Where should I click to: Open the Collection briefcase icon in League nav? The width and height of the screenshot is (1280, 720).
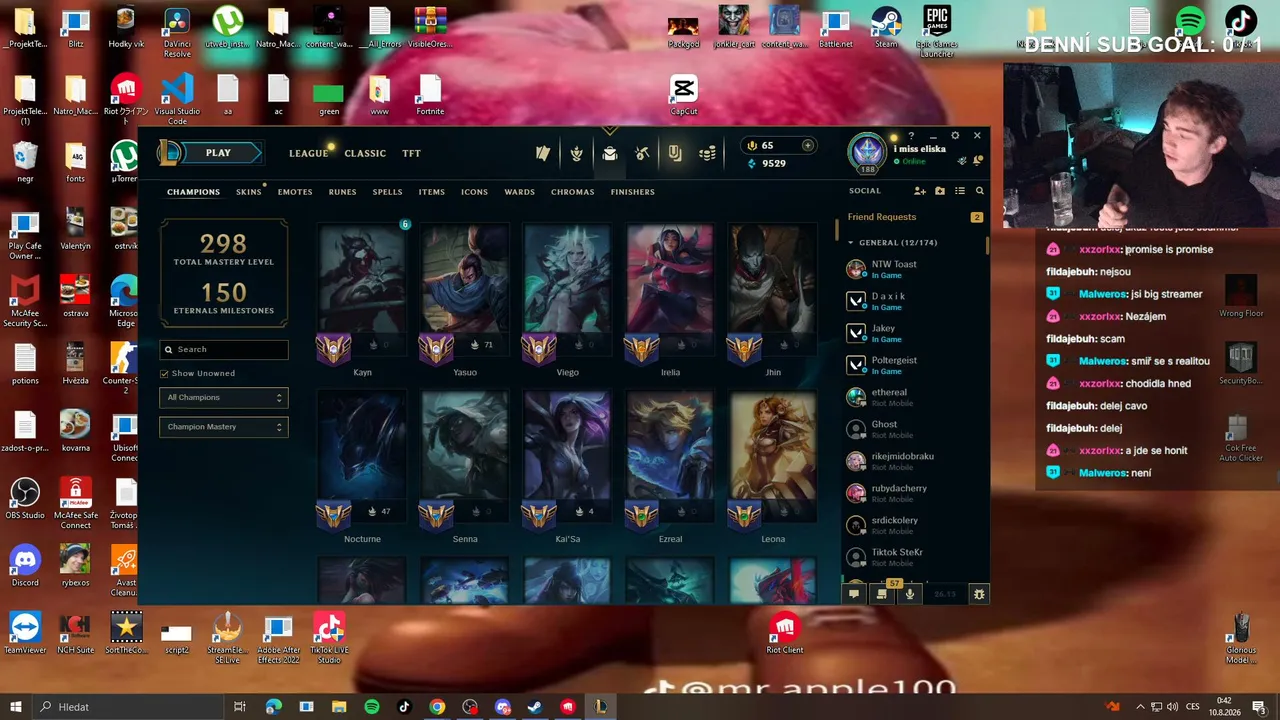609,153
